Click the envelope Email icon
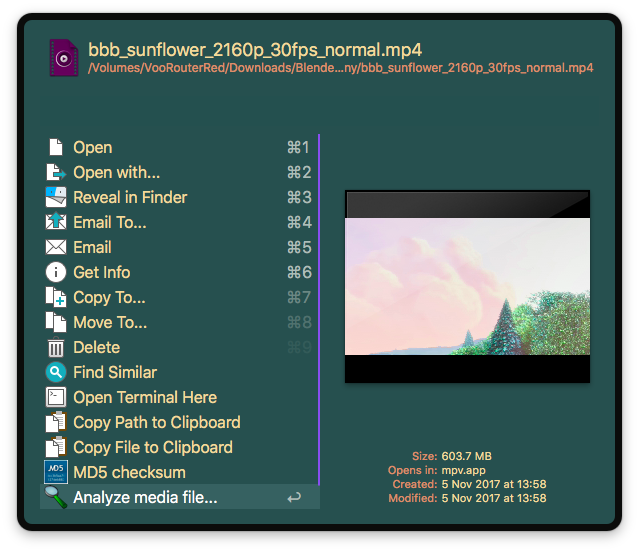 56,247
